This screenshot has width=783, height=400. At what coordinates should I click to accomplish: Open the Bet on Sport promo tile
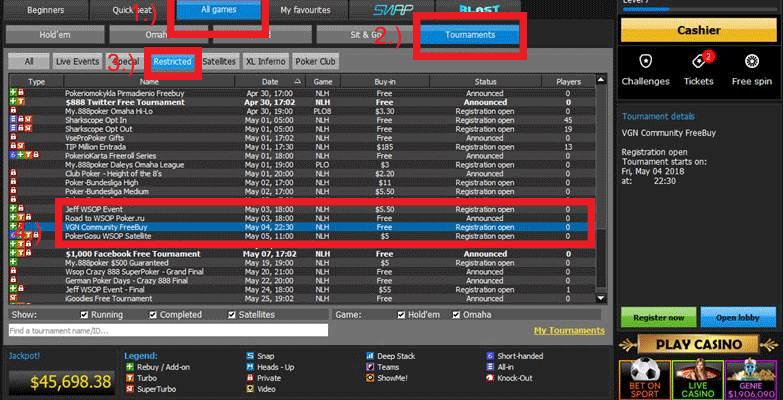point(644,380)
